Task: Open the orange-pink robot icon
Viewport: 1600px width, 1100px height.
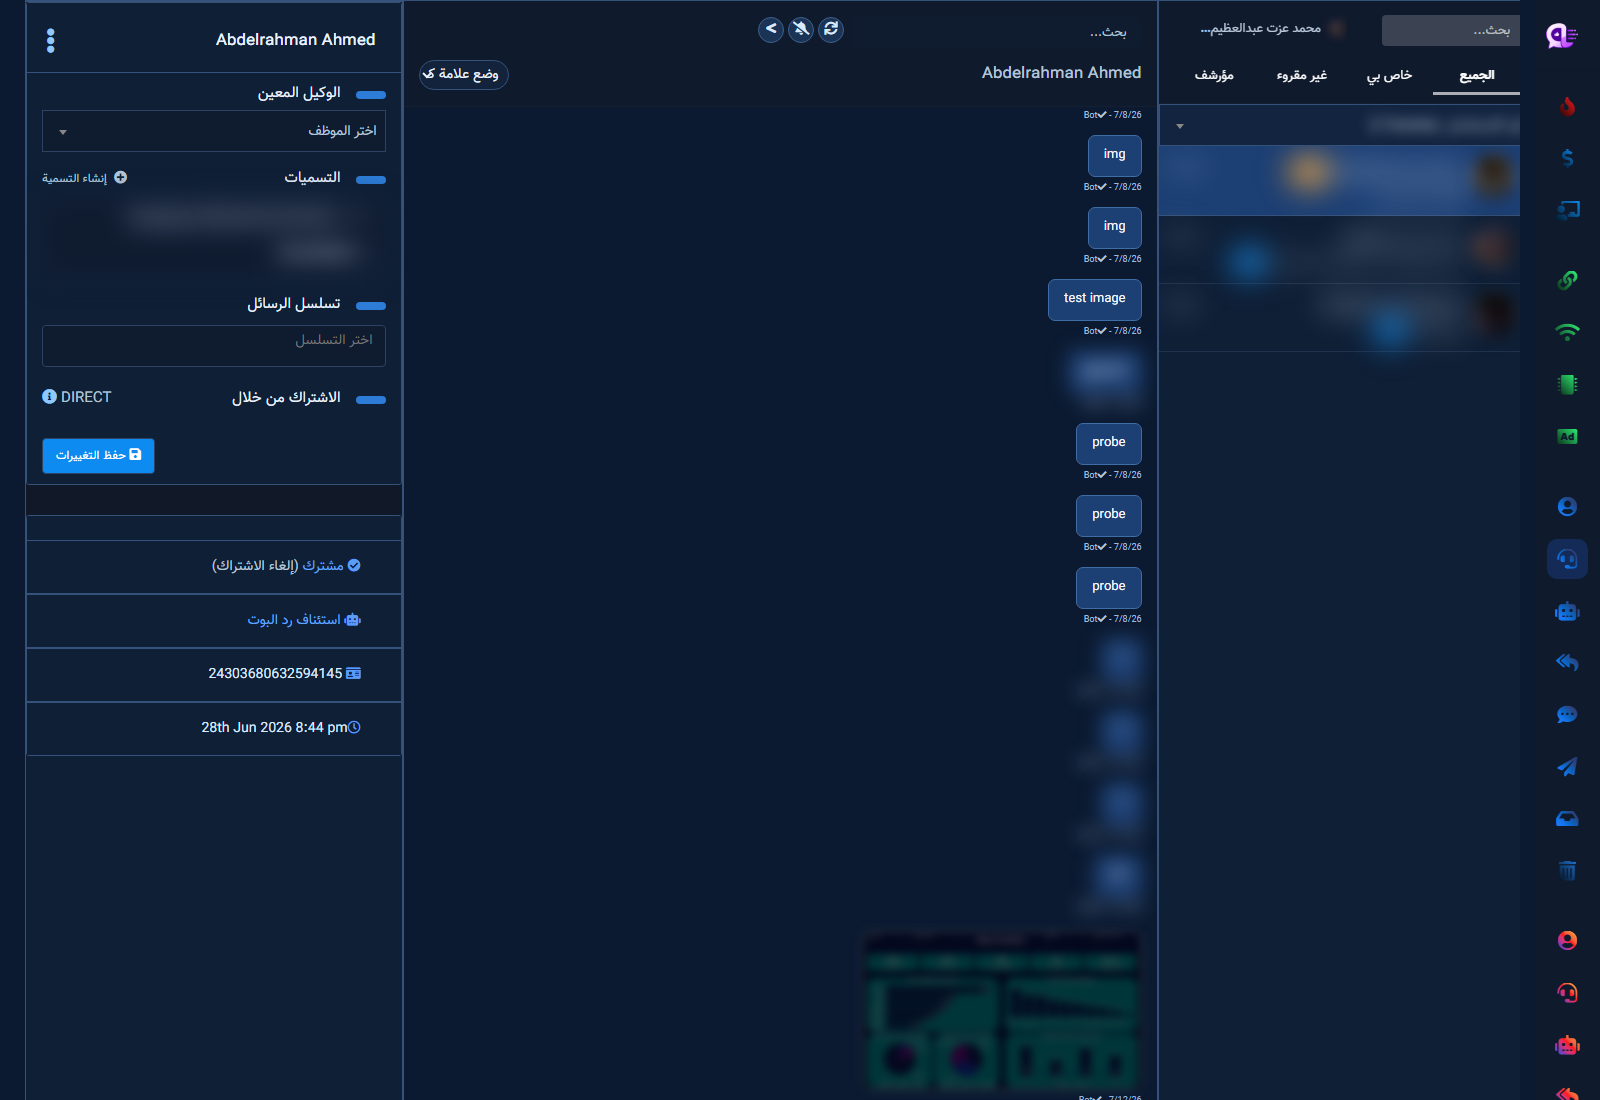Action: pos(1567,1045)
